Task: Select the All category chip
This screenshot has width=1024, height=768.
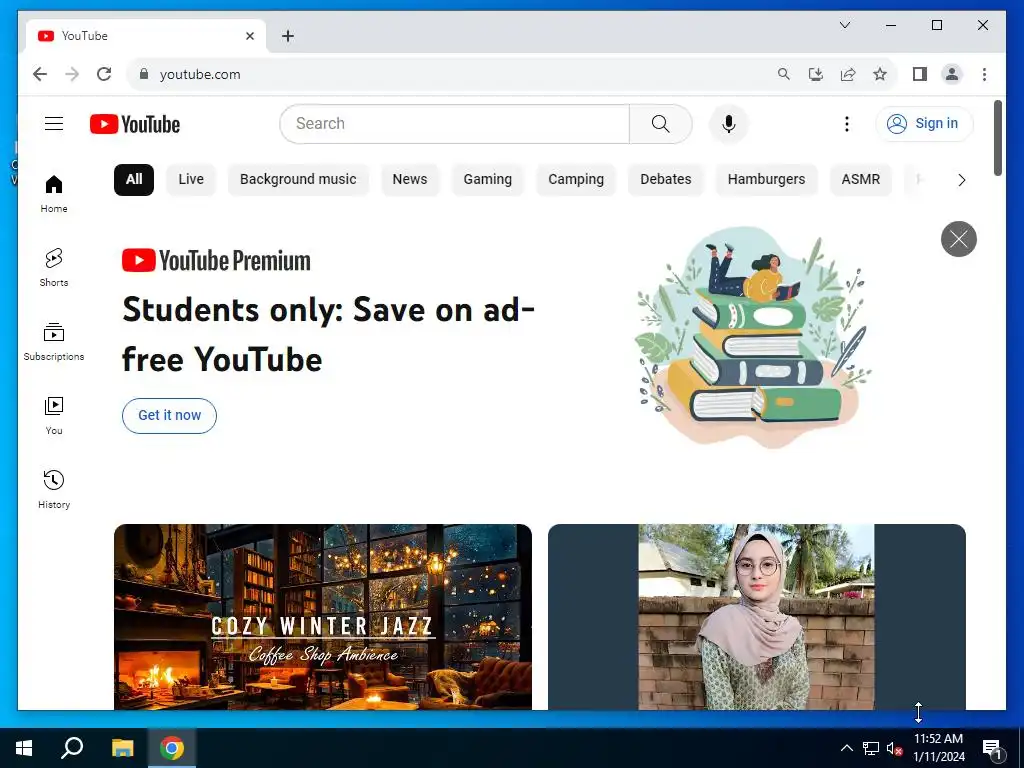Action: (x=134, y=180)
